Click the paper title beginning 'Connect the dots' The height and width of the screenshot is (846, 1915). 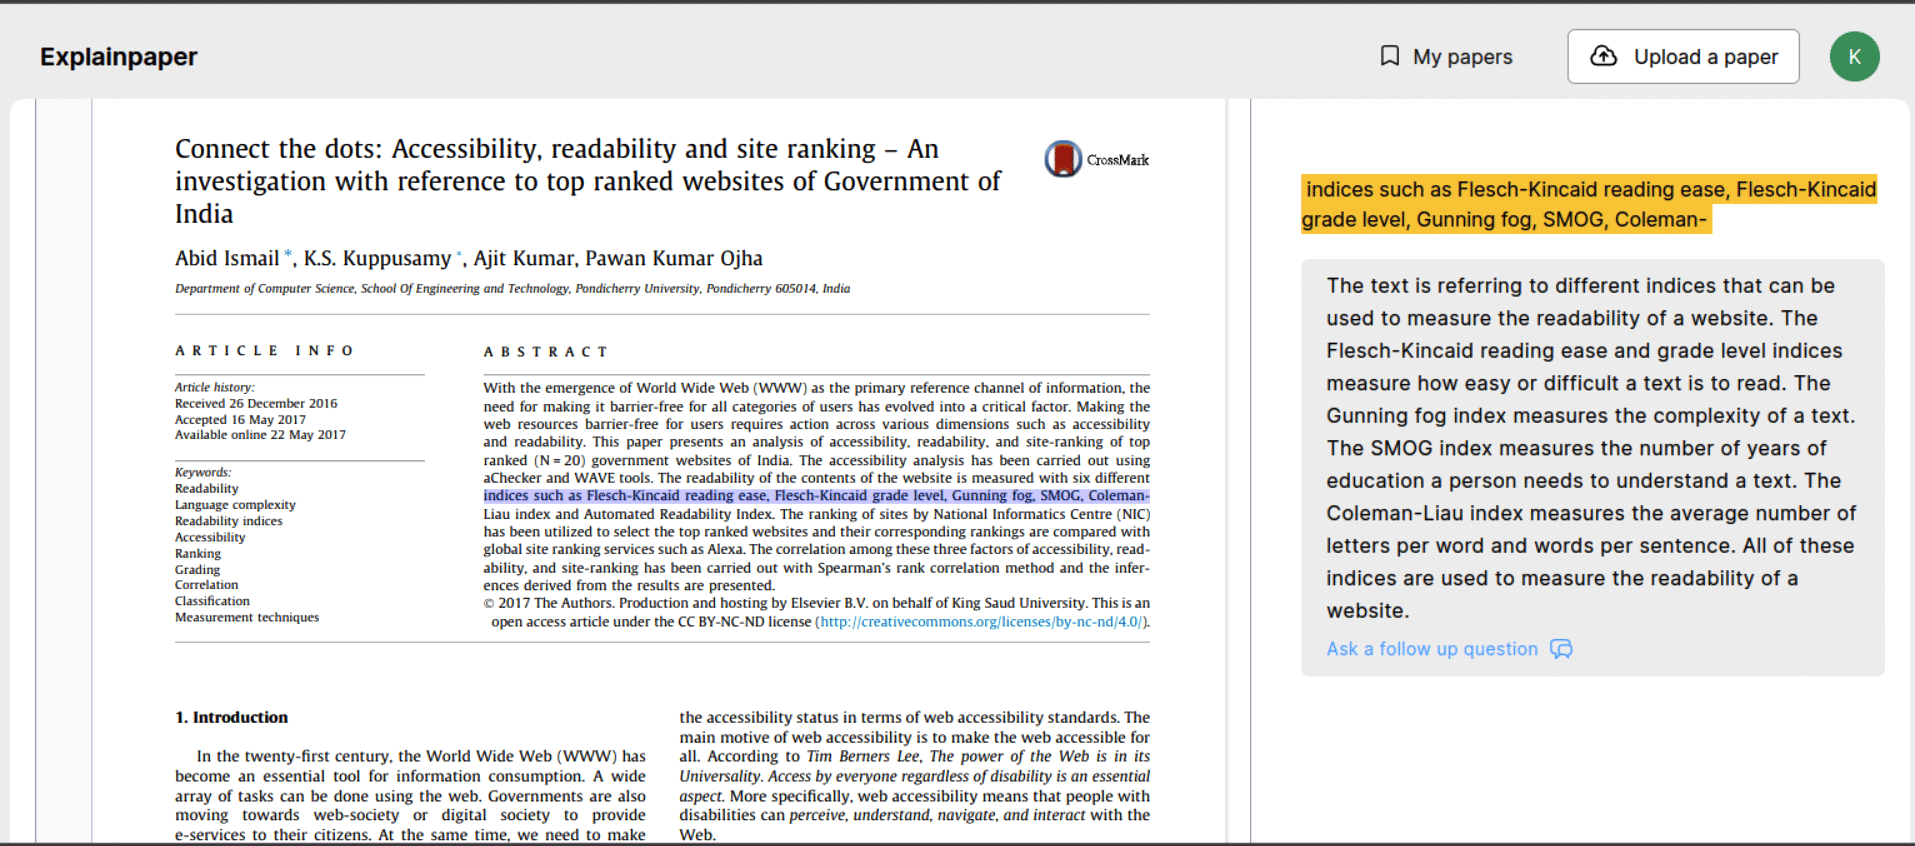pyautogui.click(x=588, y=181)
